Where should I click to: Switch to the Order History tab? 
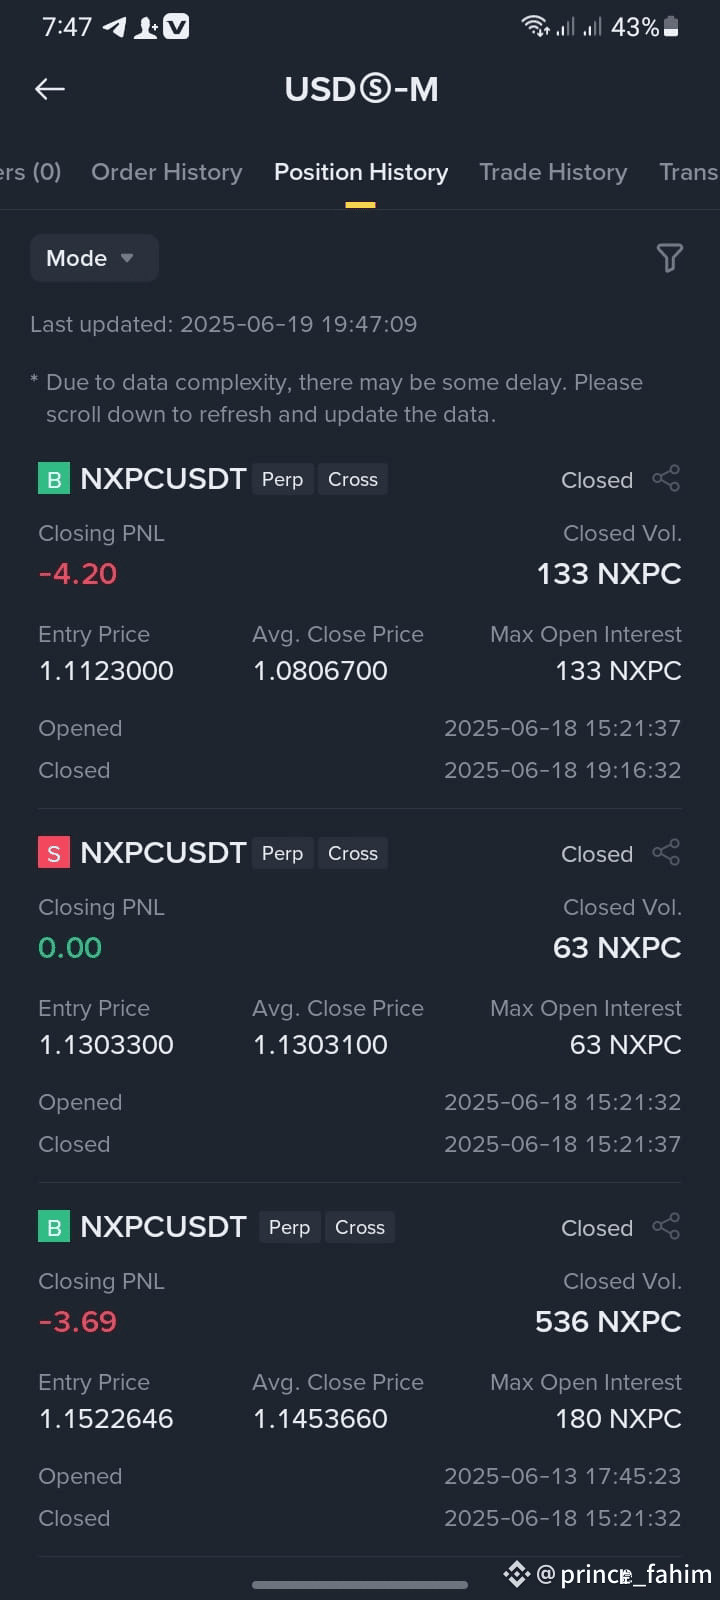coord(167,172)
